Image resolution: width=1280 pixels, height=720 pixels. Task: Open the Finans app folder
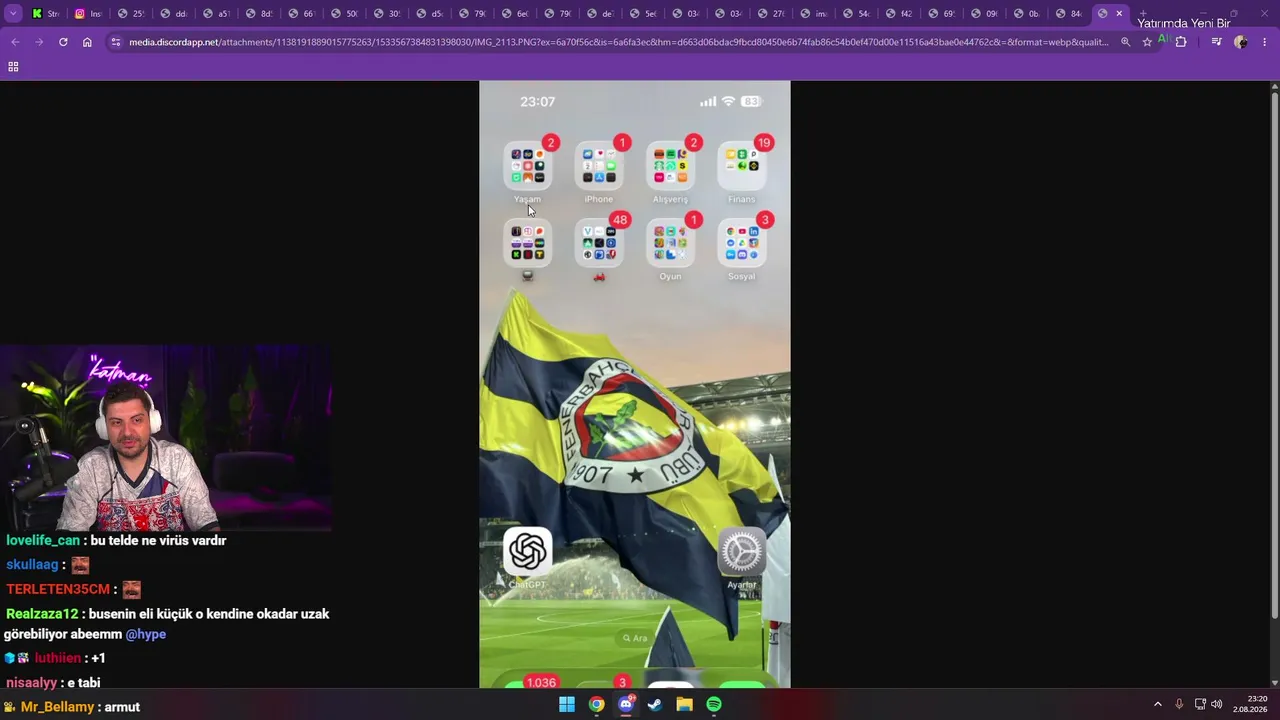[x=742, y=166]
